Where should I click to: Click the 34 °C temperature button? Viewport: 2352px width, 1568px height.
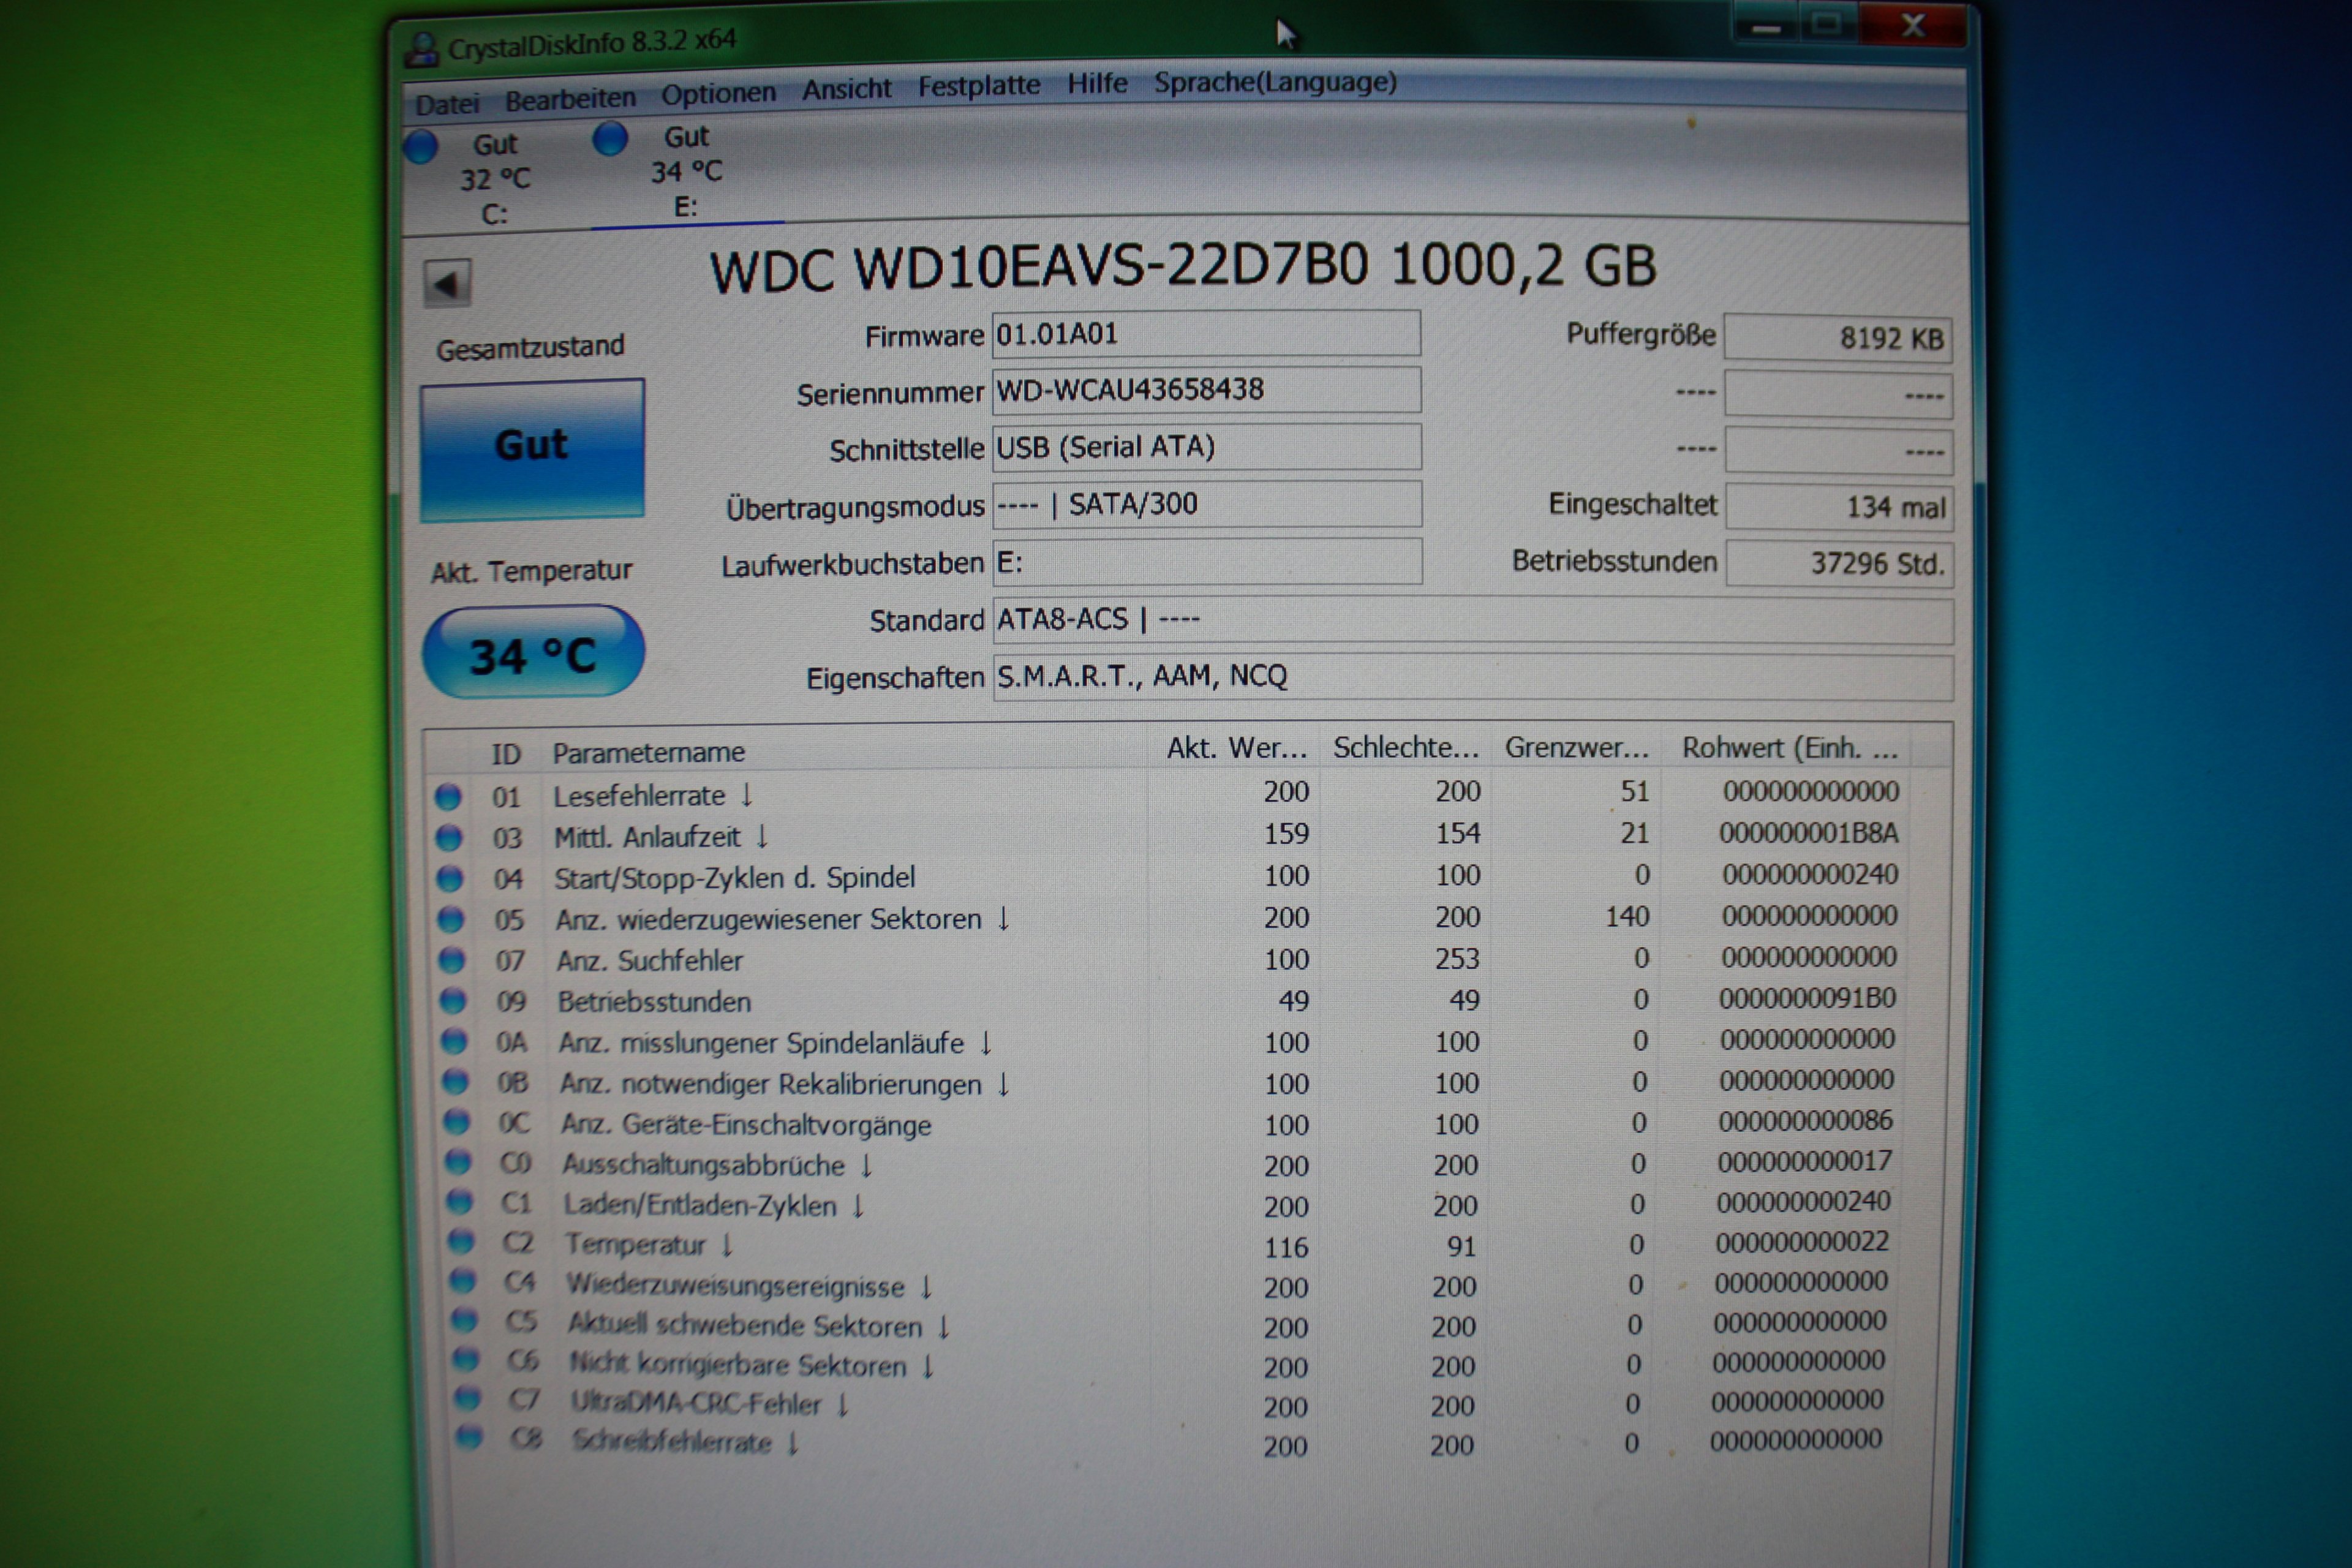point(534,653)
